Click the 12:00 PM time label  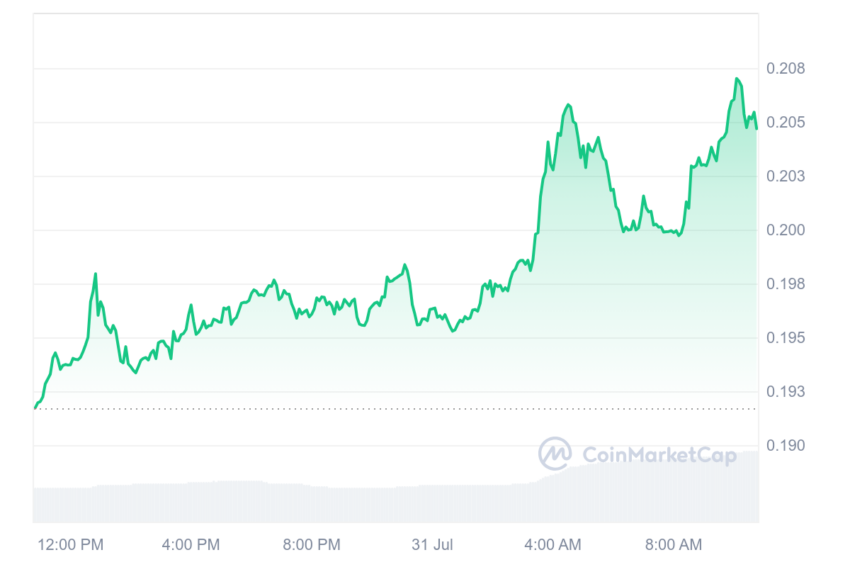70,544
